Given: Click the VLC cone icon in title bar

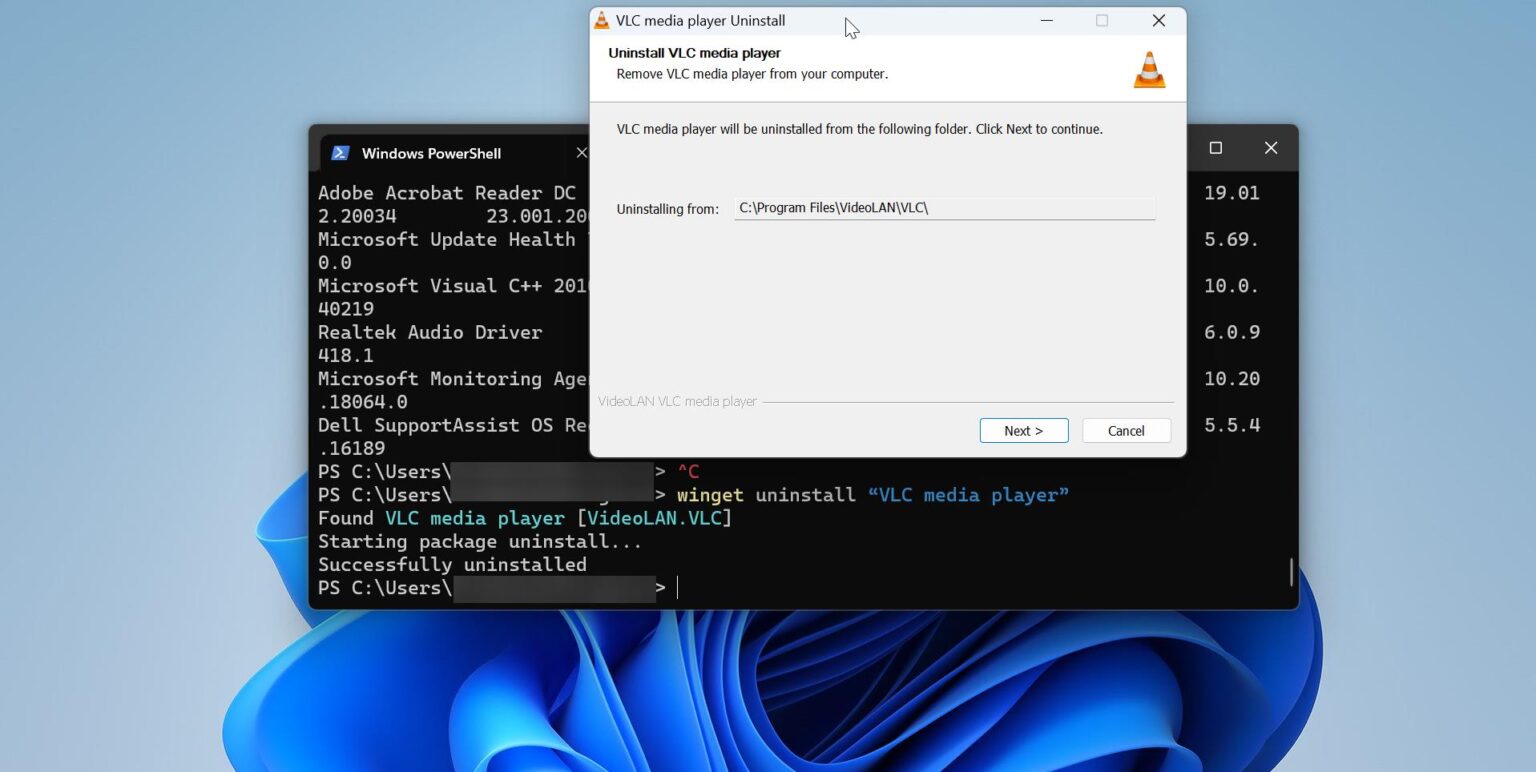Looking at the screenshot, I should 602,20.
